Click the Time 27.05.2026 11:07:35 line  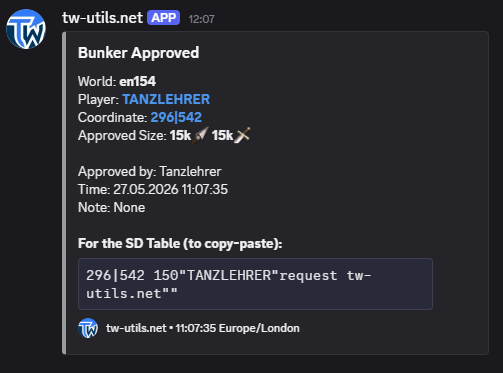(153, 190)
